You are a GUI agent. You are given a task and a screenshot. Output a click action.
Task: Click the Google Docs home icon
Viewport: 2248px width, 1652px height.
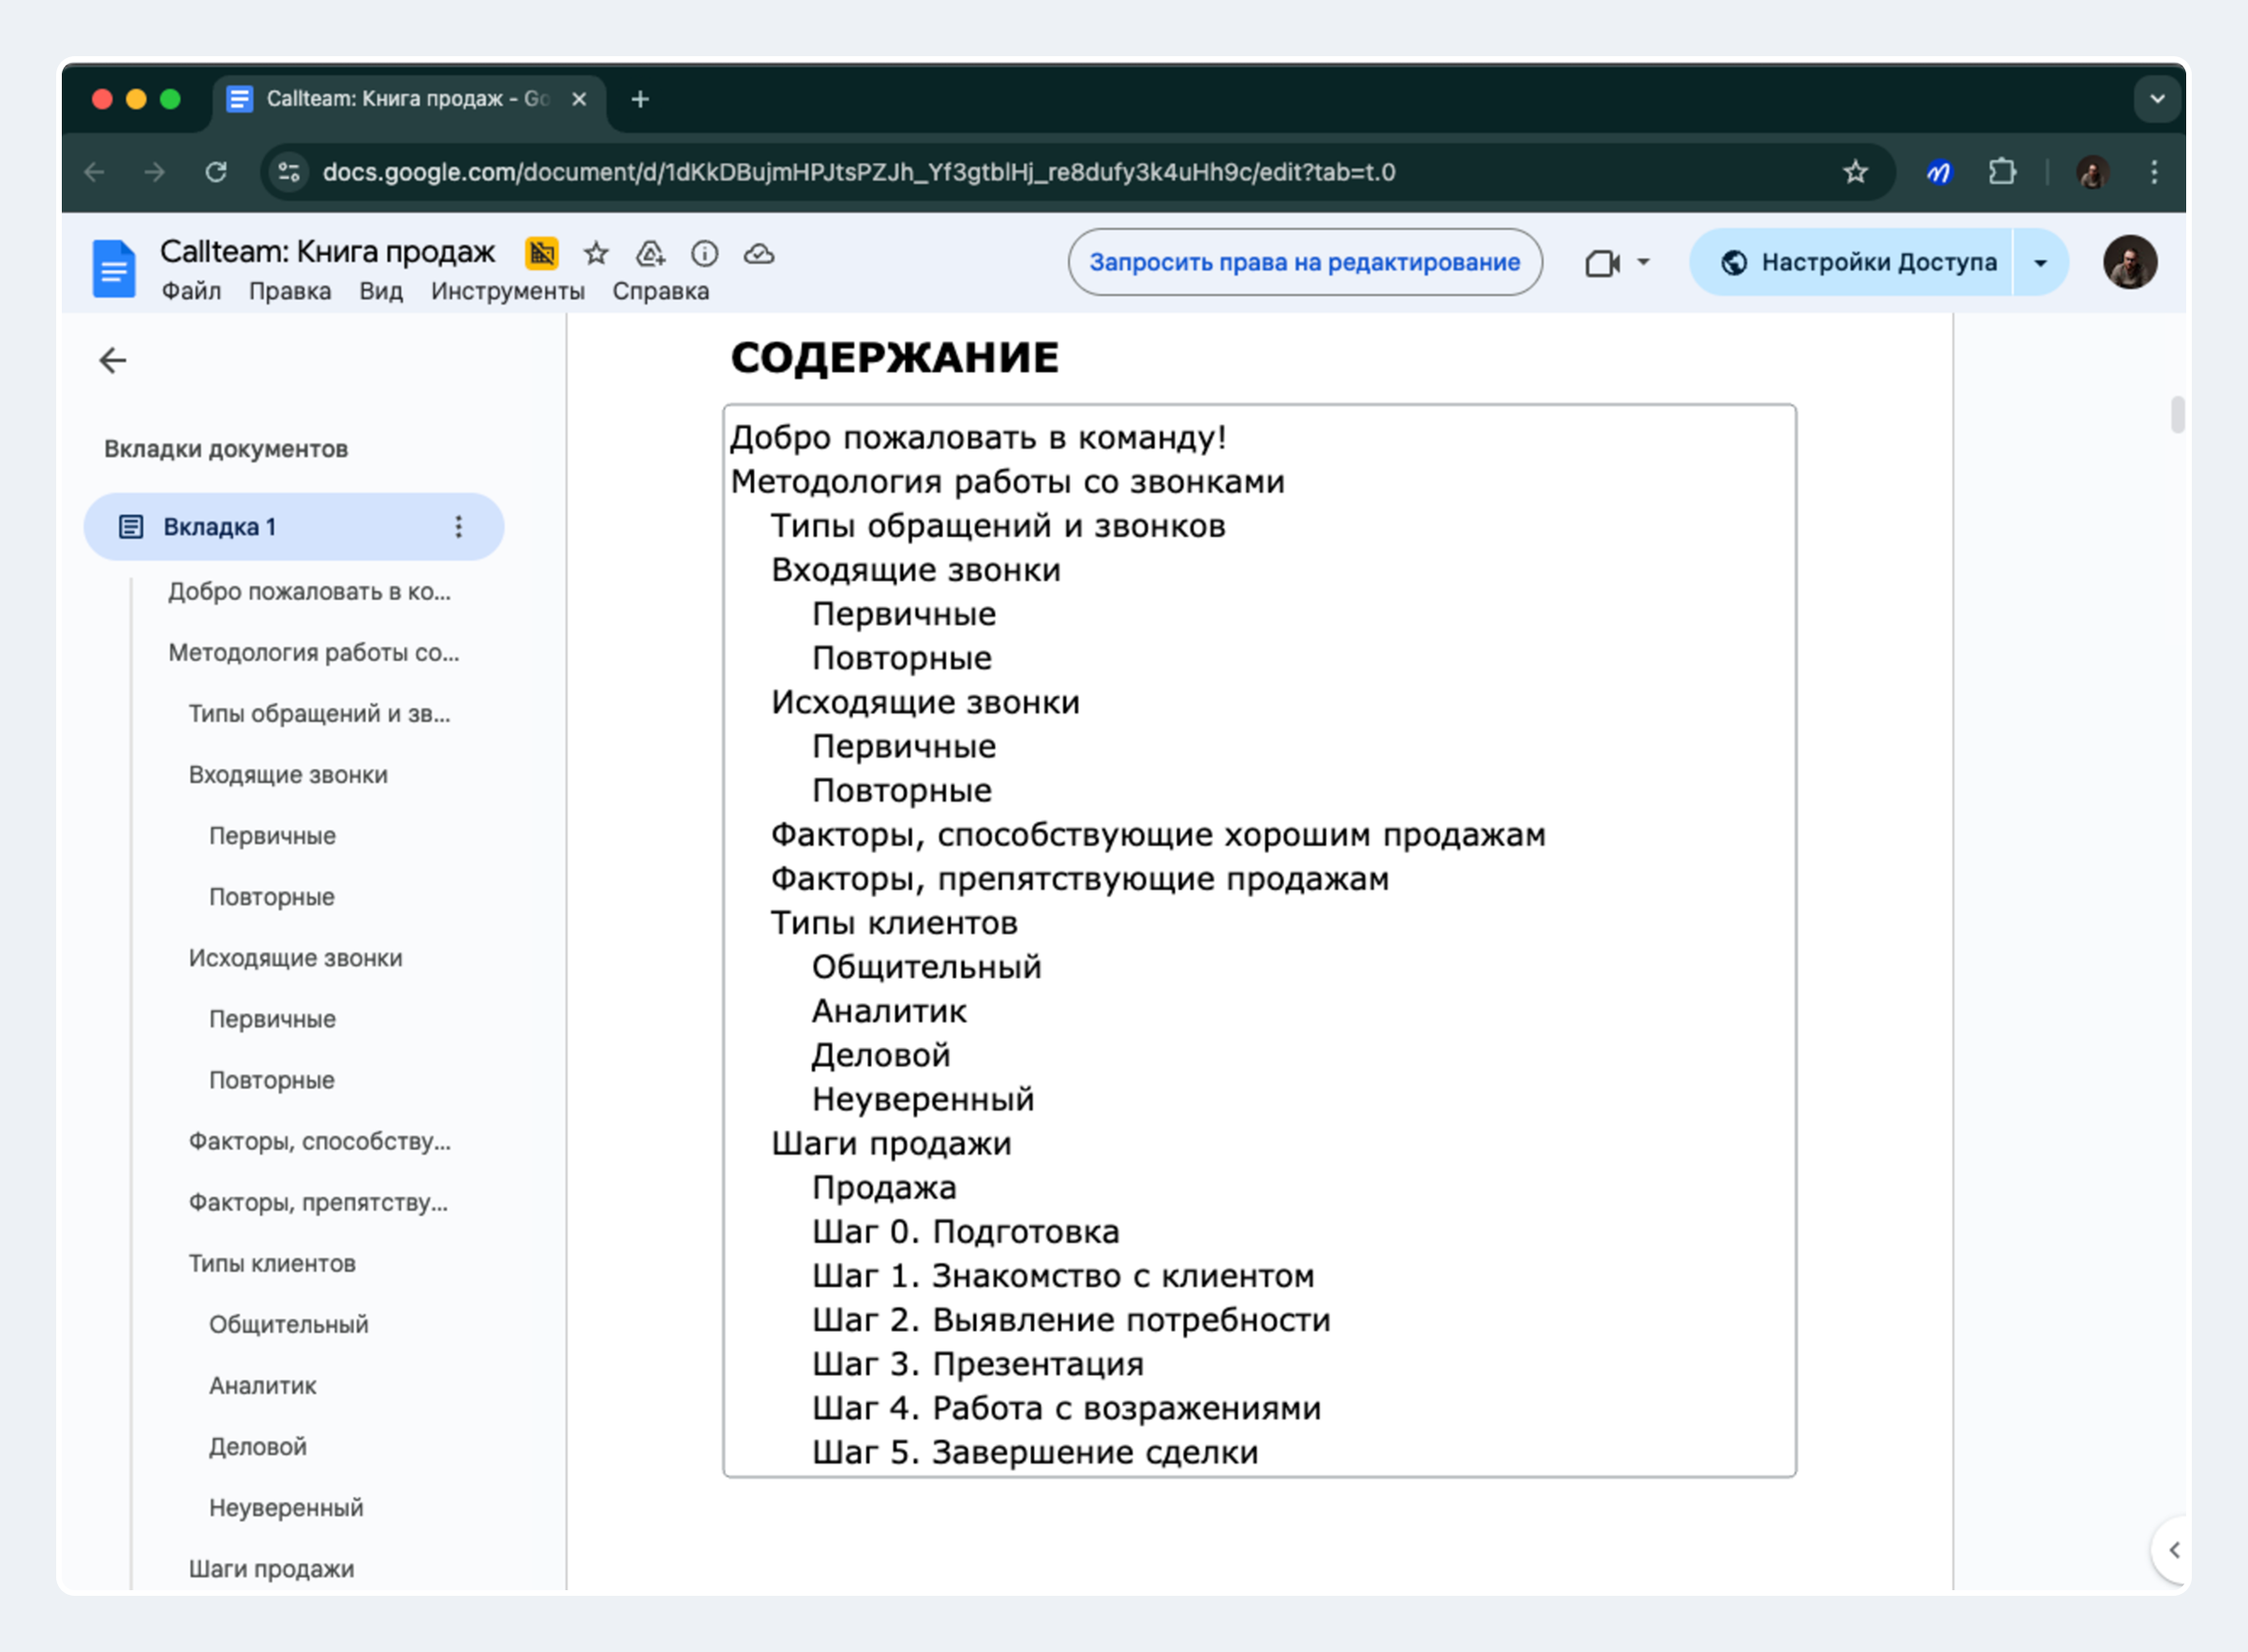113,268
